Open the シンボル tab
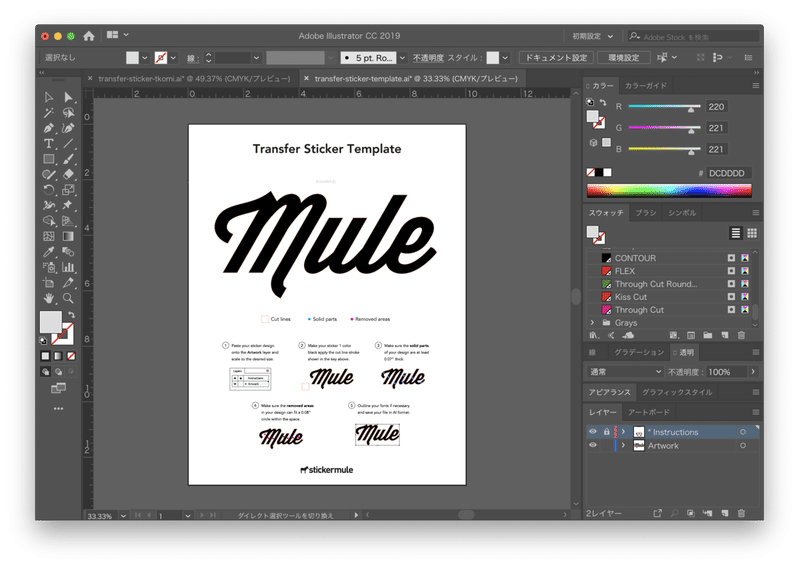Image resolution: width=800 pixels, height=568 pixels. point(682,213)
